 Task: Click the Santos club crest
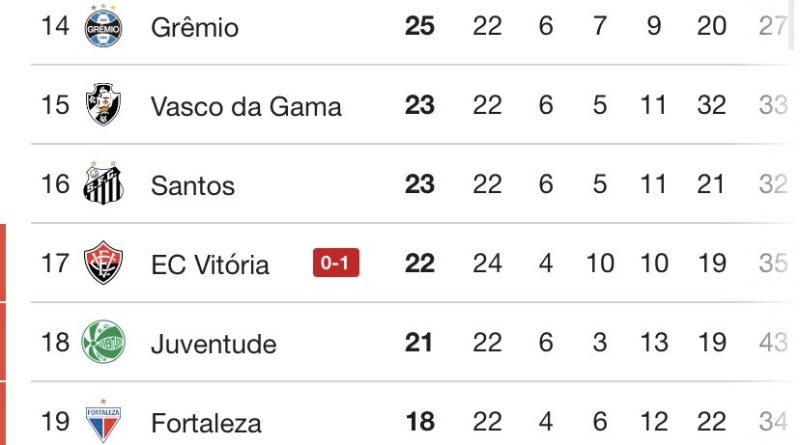click(x=103, y=184)
